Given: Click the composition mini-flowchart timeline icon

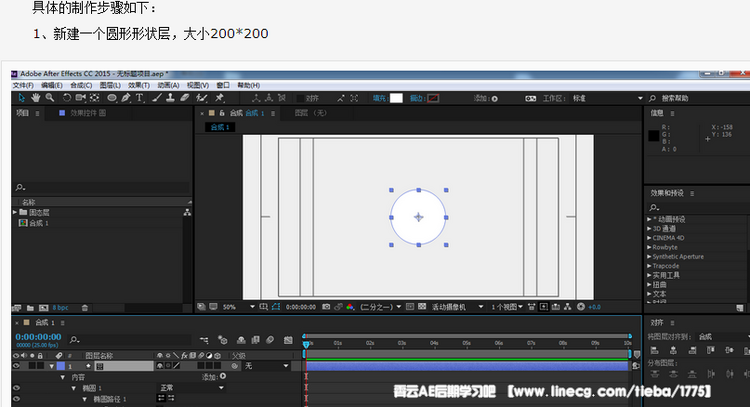Looking at the screenshot, I should (x=204, y=340).
